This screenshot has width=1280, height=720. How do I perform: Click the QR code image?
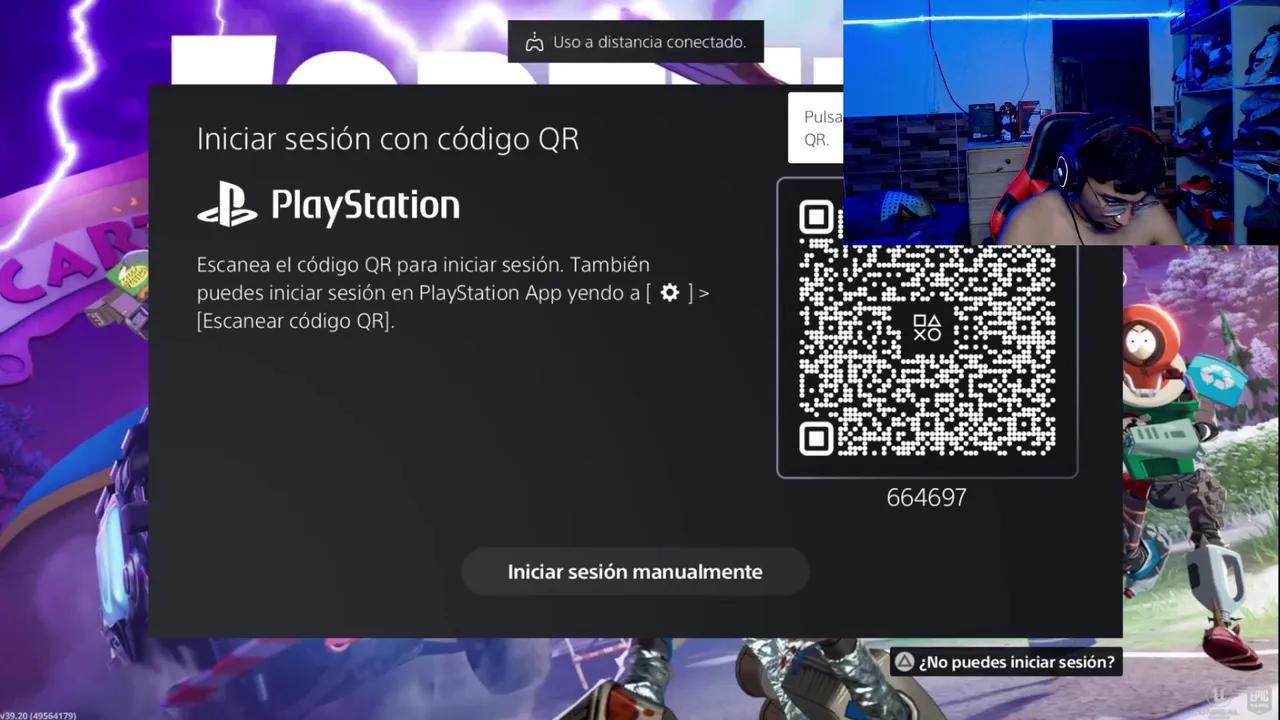[x=927, y=327]
